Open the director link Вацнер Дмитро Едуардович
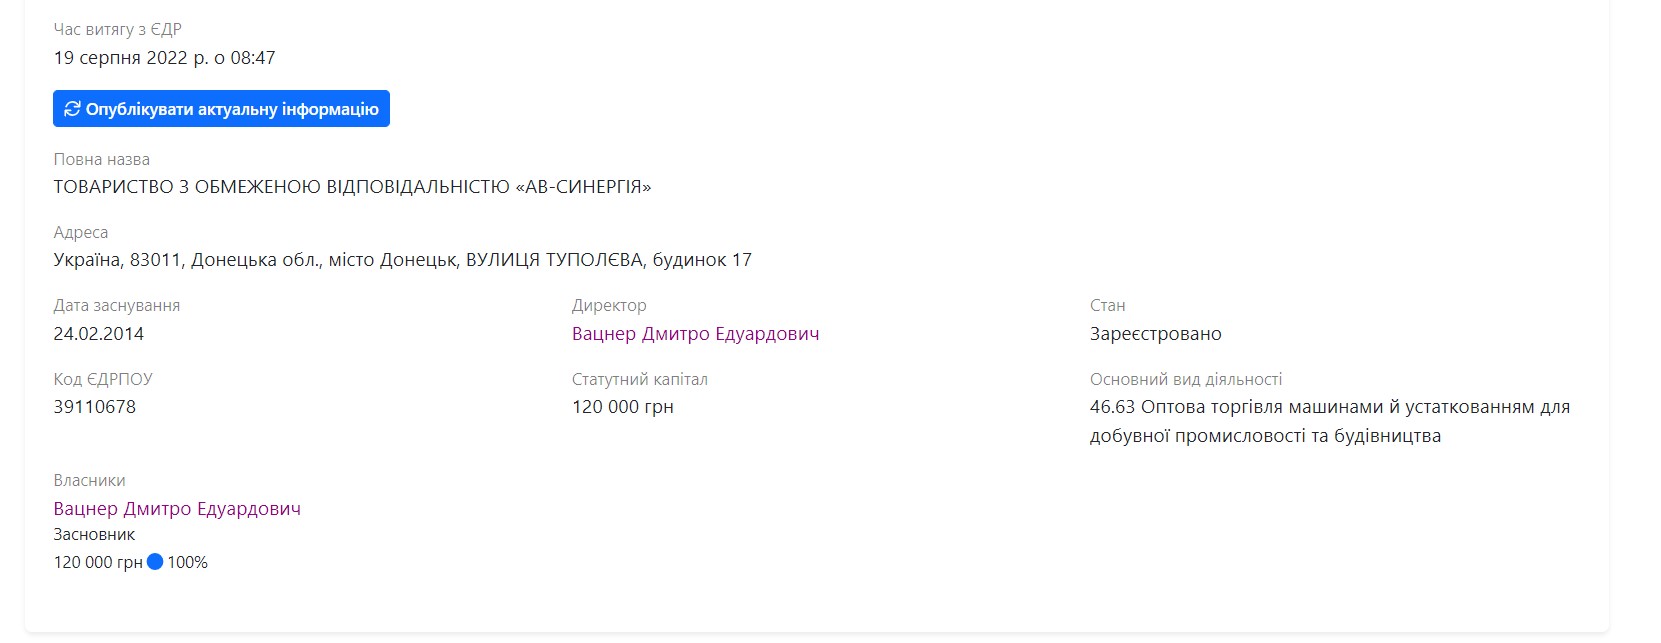This screenshot has width=1661, height=643. pyautogui.click(x=695, y=334)
